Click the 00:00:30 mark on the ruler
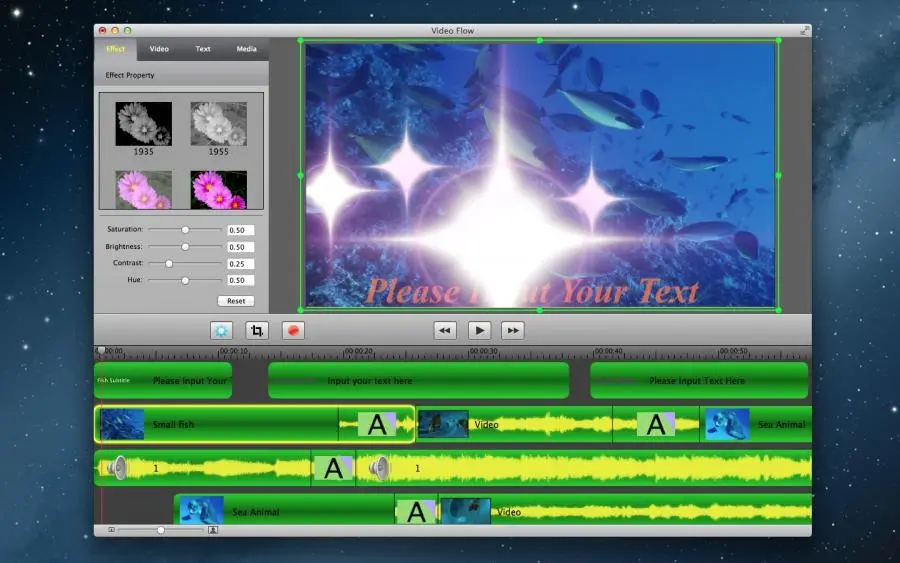This screenshot has height=563, width=900. pos(483,351)
